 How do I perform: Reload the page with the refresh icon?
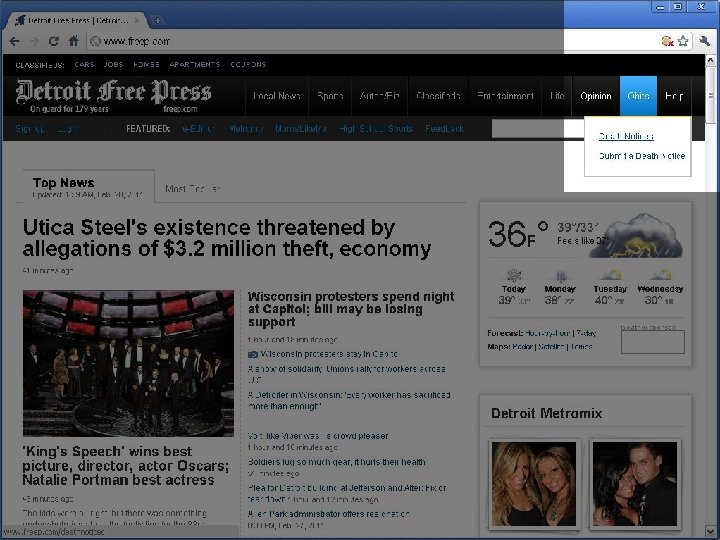pos(54,41)
